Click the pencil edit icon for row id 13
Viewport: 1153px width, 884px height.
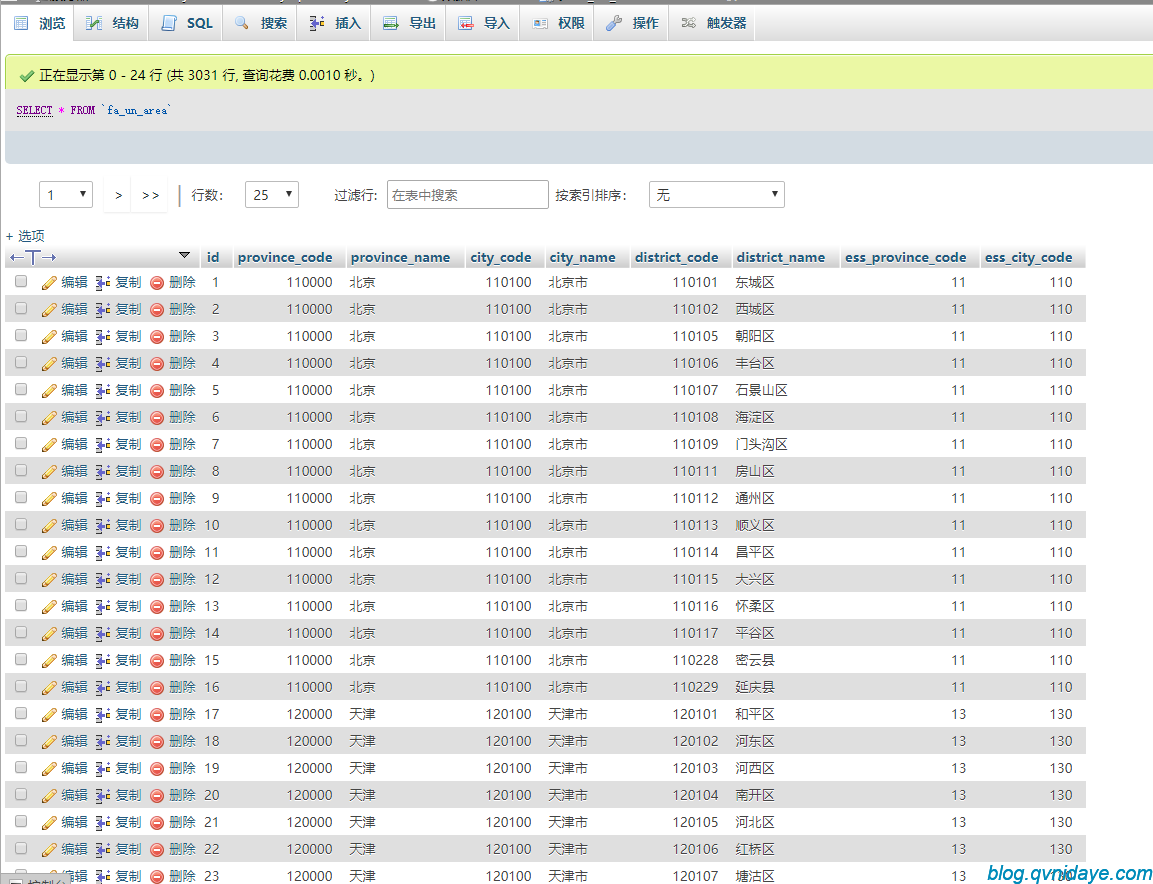[49, 607]
